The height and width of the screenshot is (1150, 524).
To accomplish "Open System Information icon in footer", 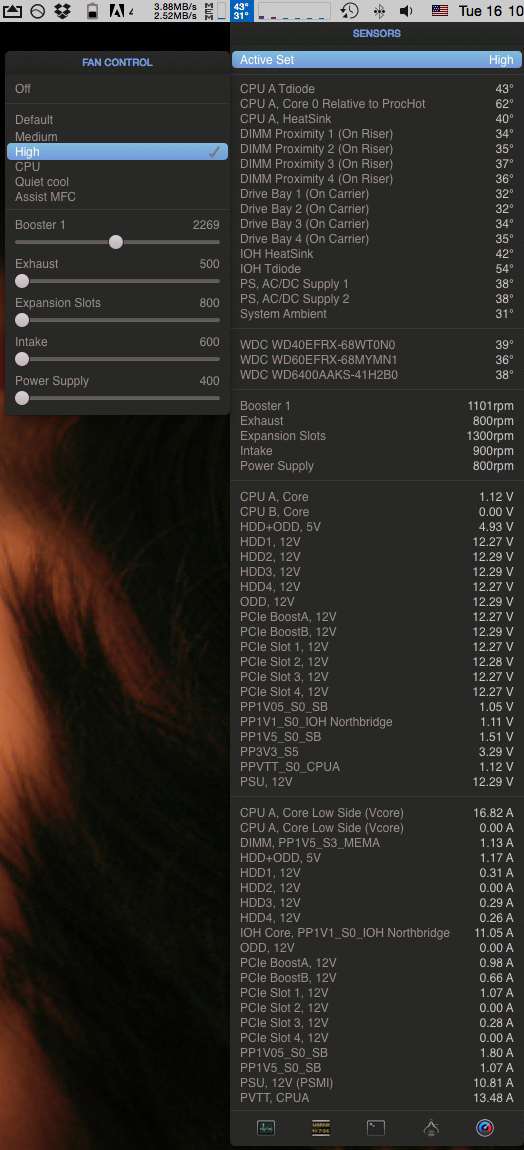I will pos(432,1127).
